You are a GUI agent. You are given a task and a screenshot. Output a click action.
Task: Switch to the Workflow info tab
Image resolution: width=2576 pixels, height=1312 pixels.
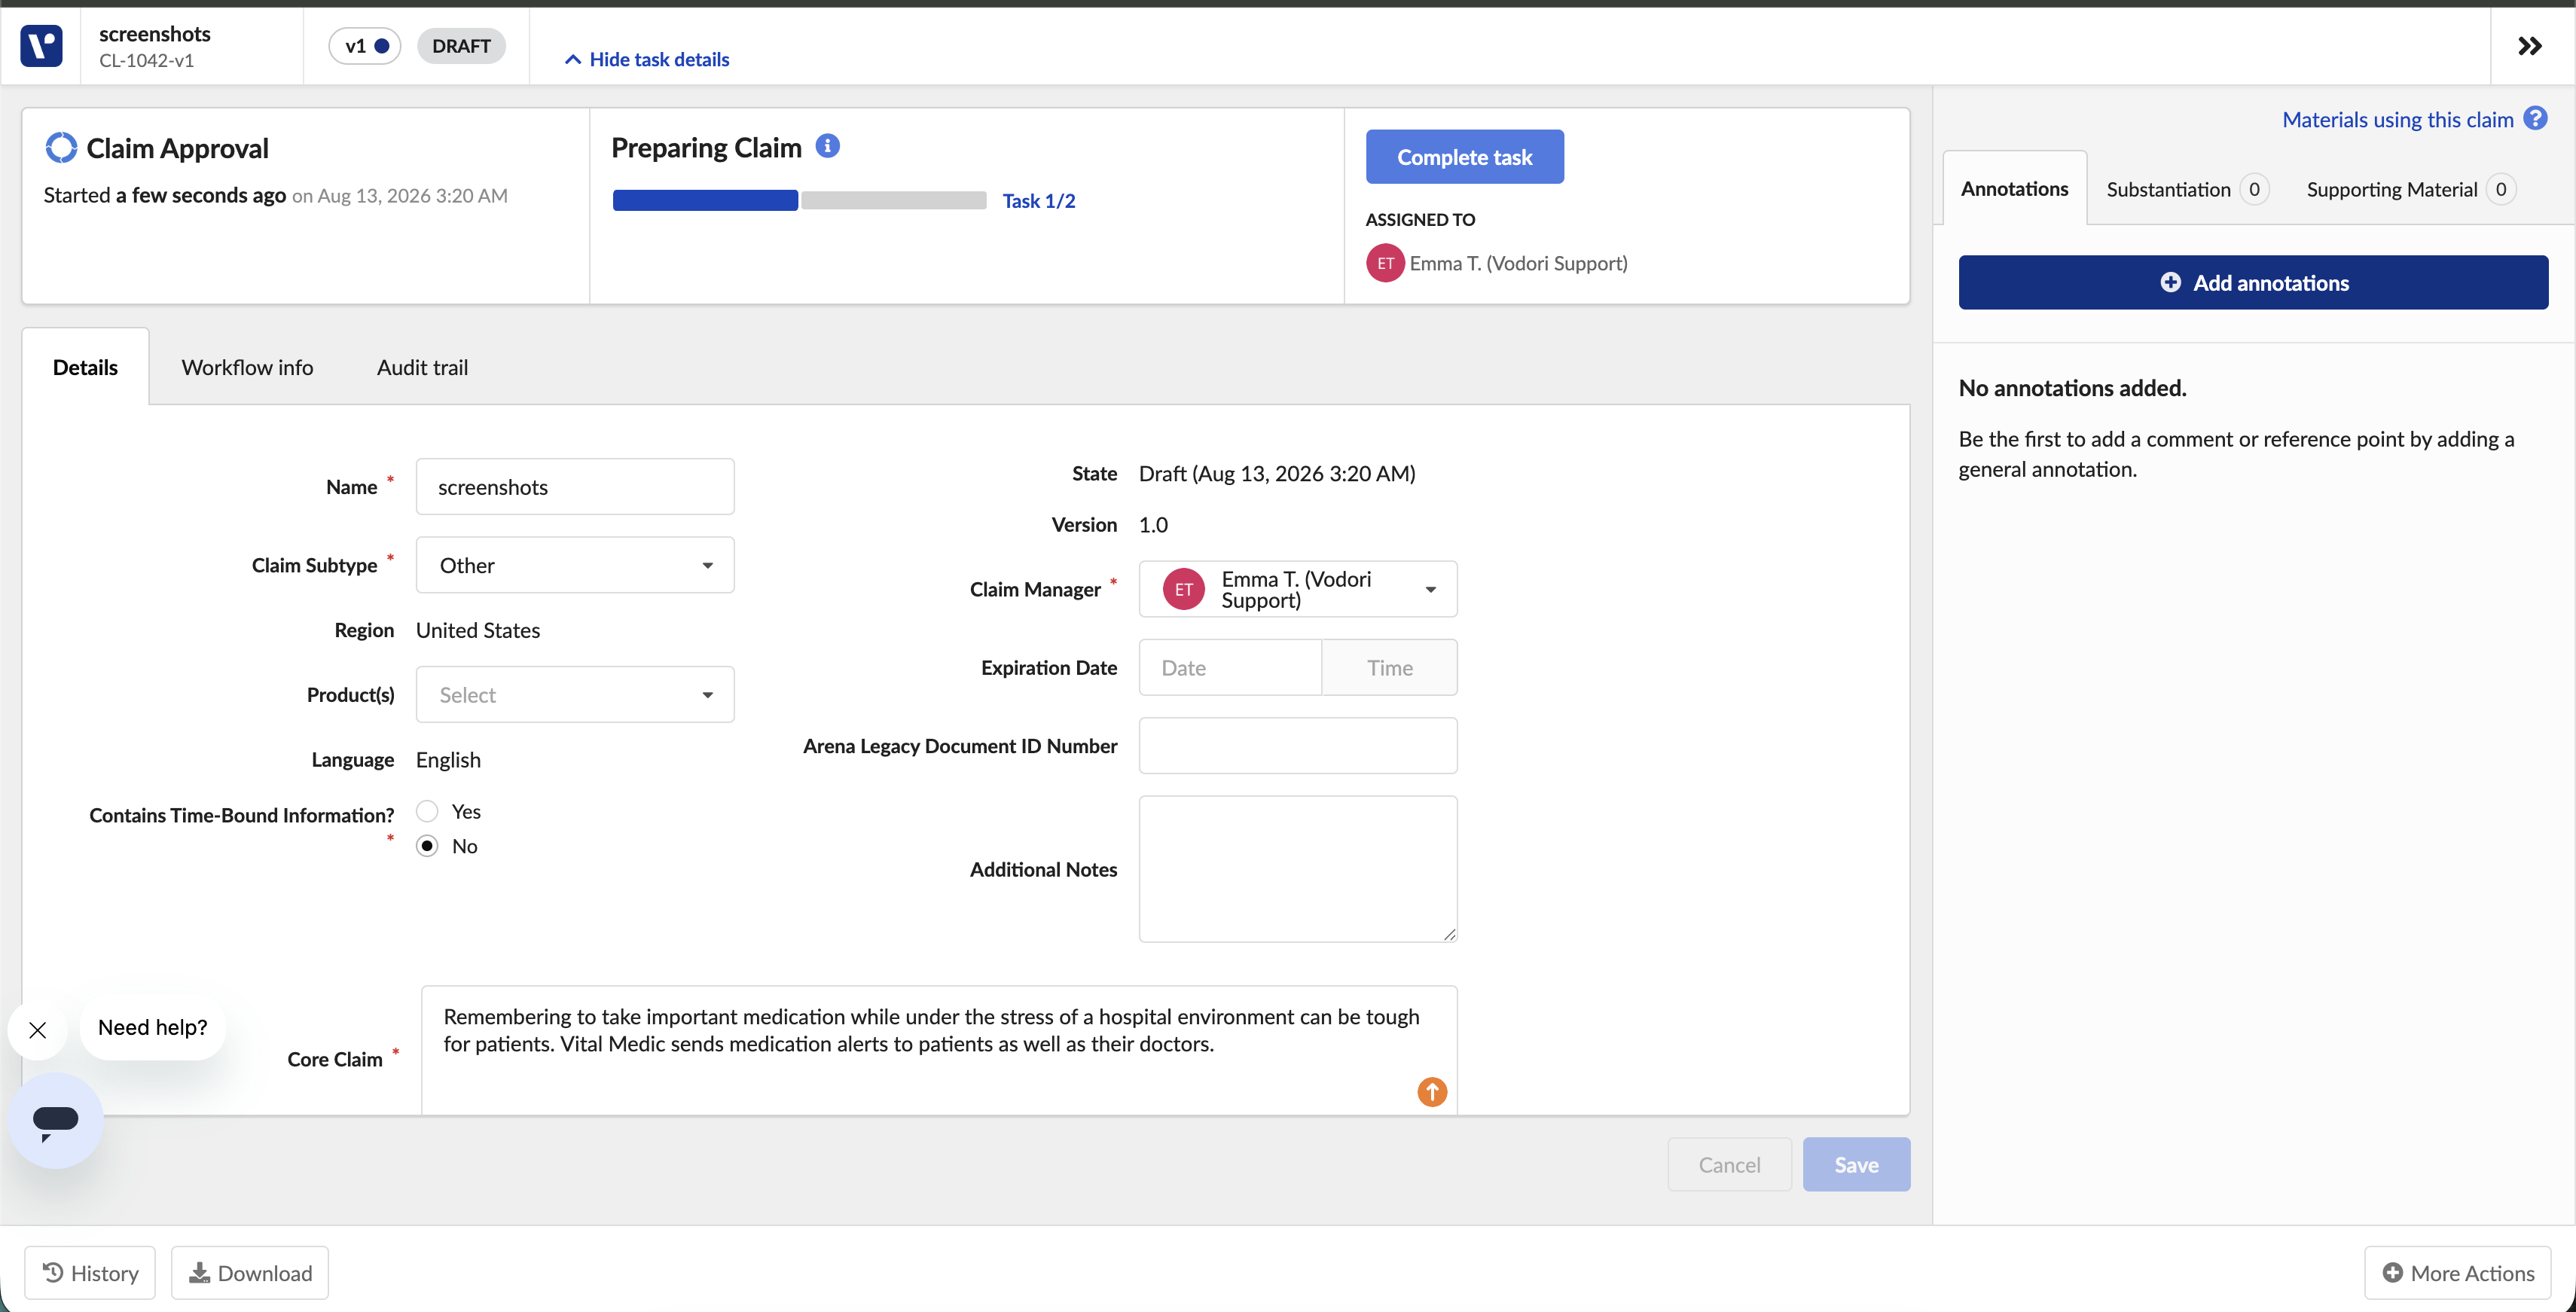pos(247,367)
